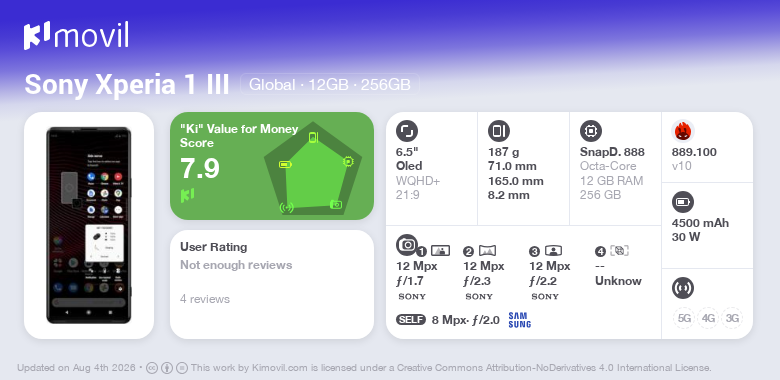Click the Samsung sensor brand logo
The image size is (780, 380).
tap(519, 319)
